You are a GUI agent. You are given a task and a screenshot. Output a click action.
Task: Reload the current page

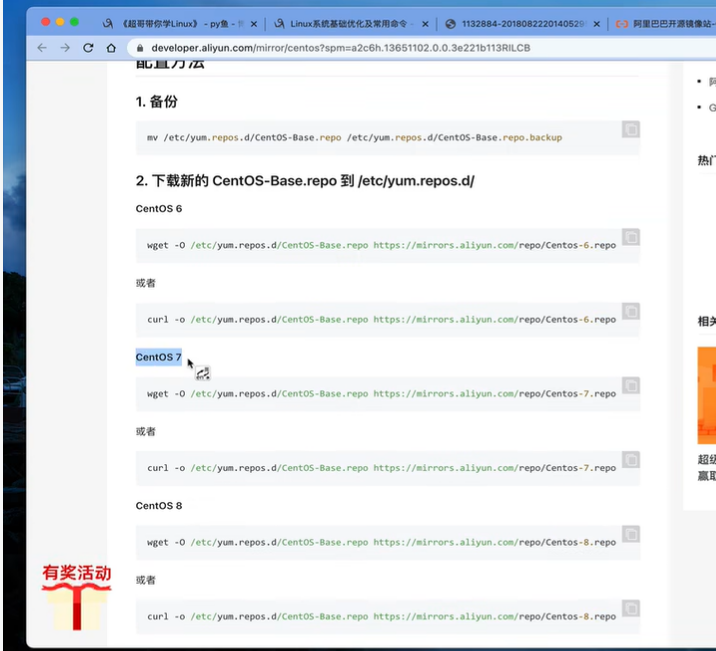tap(88, 48)
